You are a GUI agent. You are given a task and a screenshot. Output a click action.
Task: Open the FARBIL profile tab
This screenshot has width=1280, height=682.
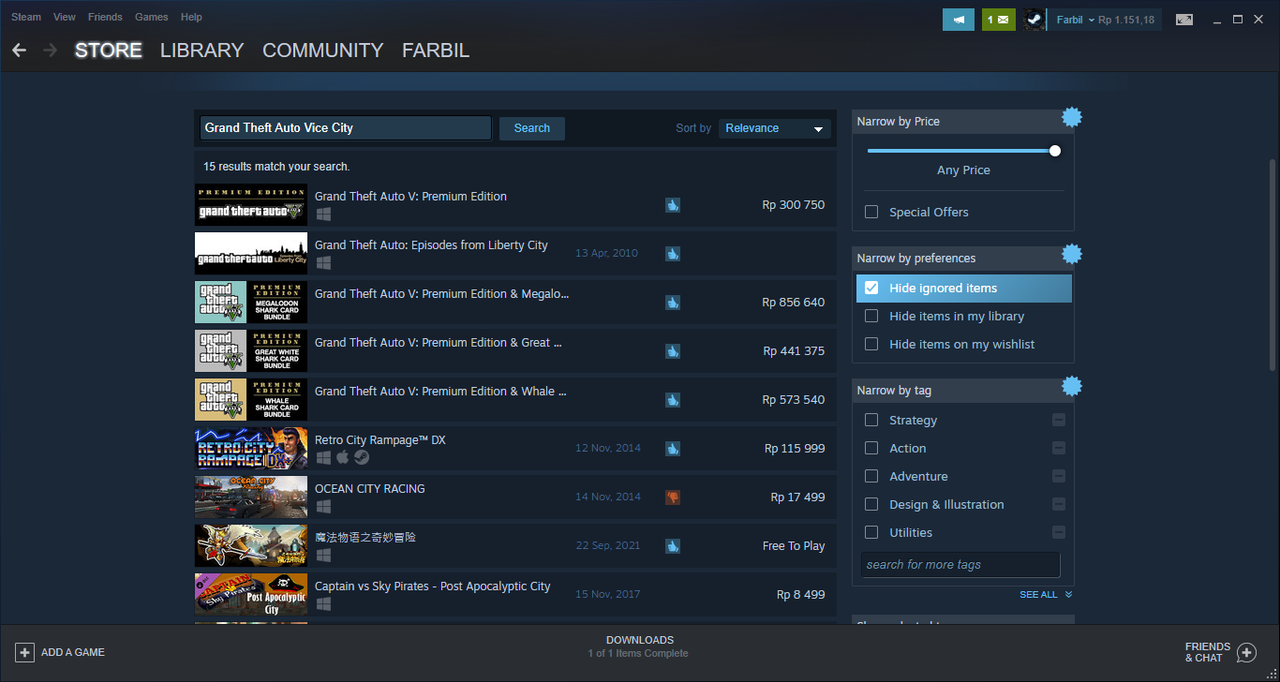coord(435,50)
